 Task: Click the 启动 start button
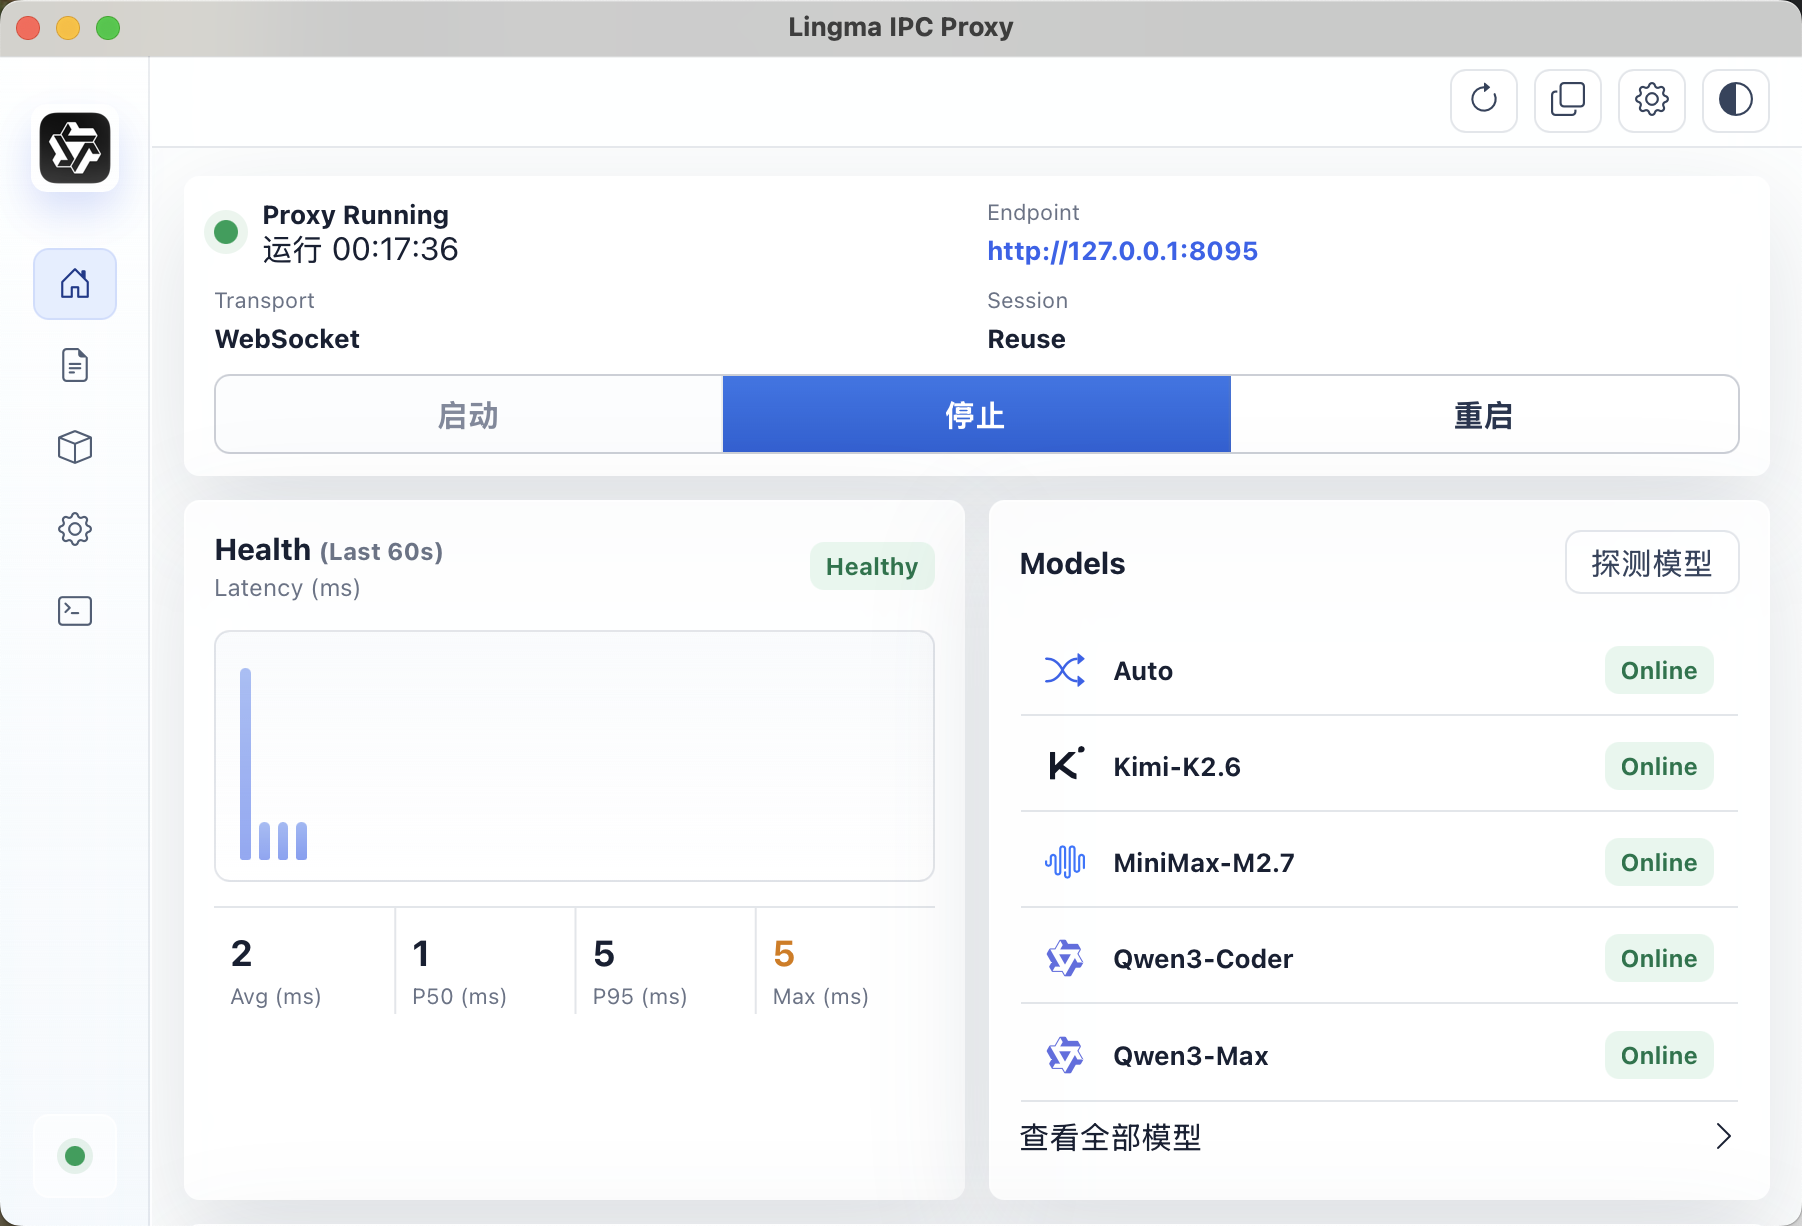(x=469, y=415)
